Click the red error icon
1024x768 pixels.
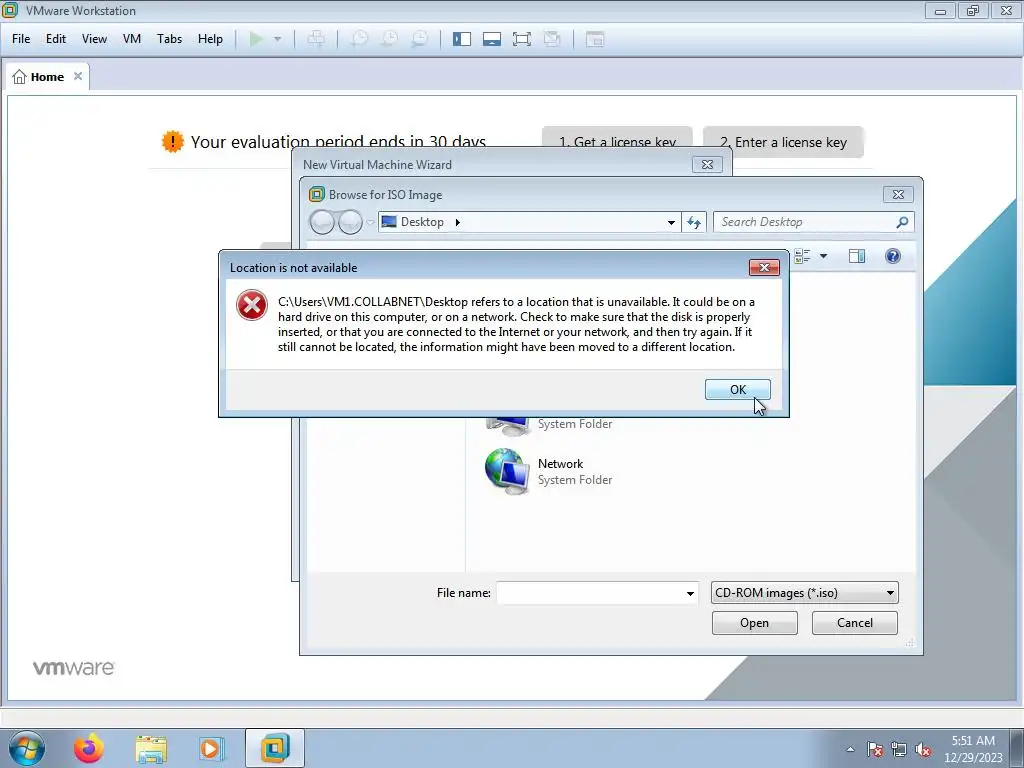(251, 305)
